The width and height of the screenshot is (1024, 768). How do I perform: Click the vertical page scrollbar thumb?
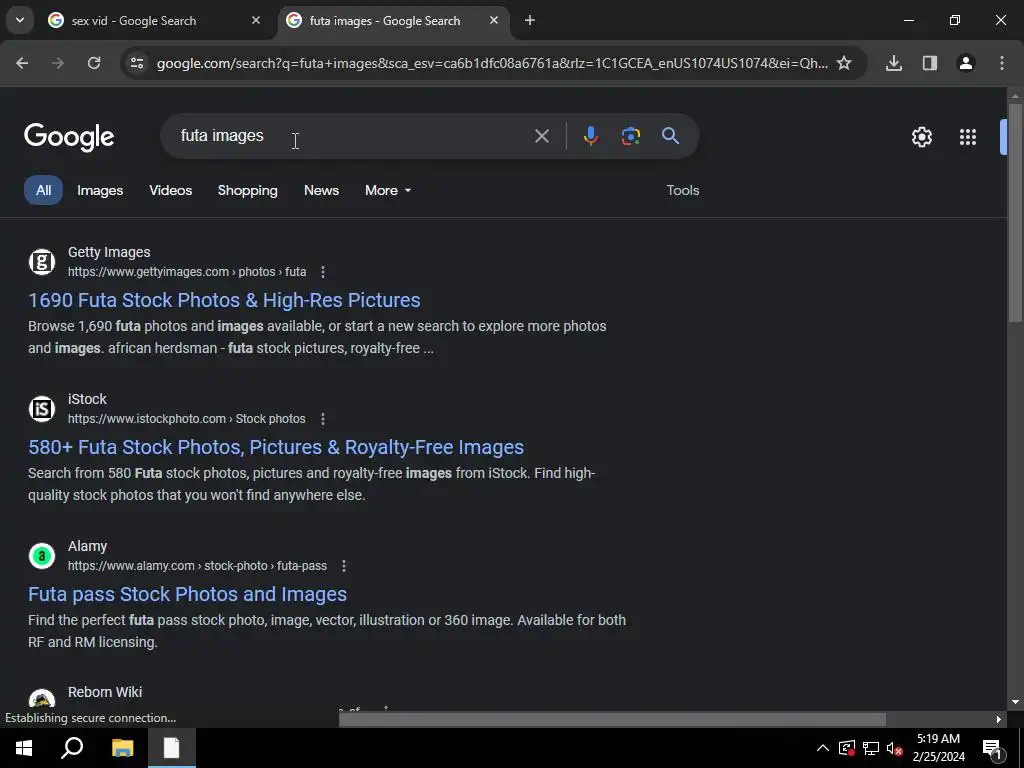(1015, 212)
